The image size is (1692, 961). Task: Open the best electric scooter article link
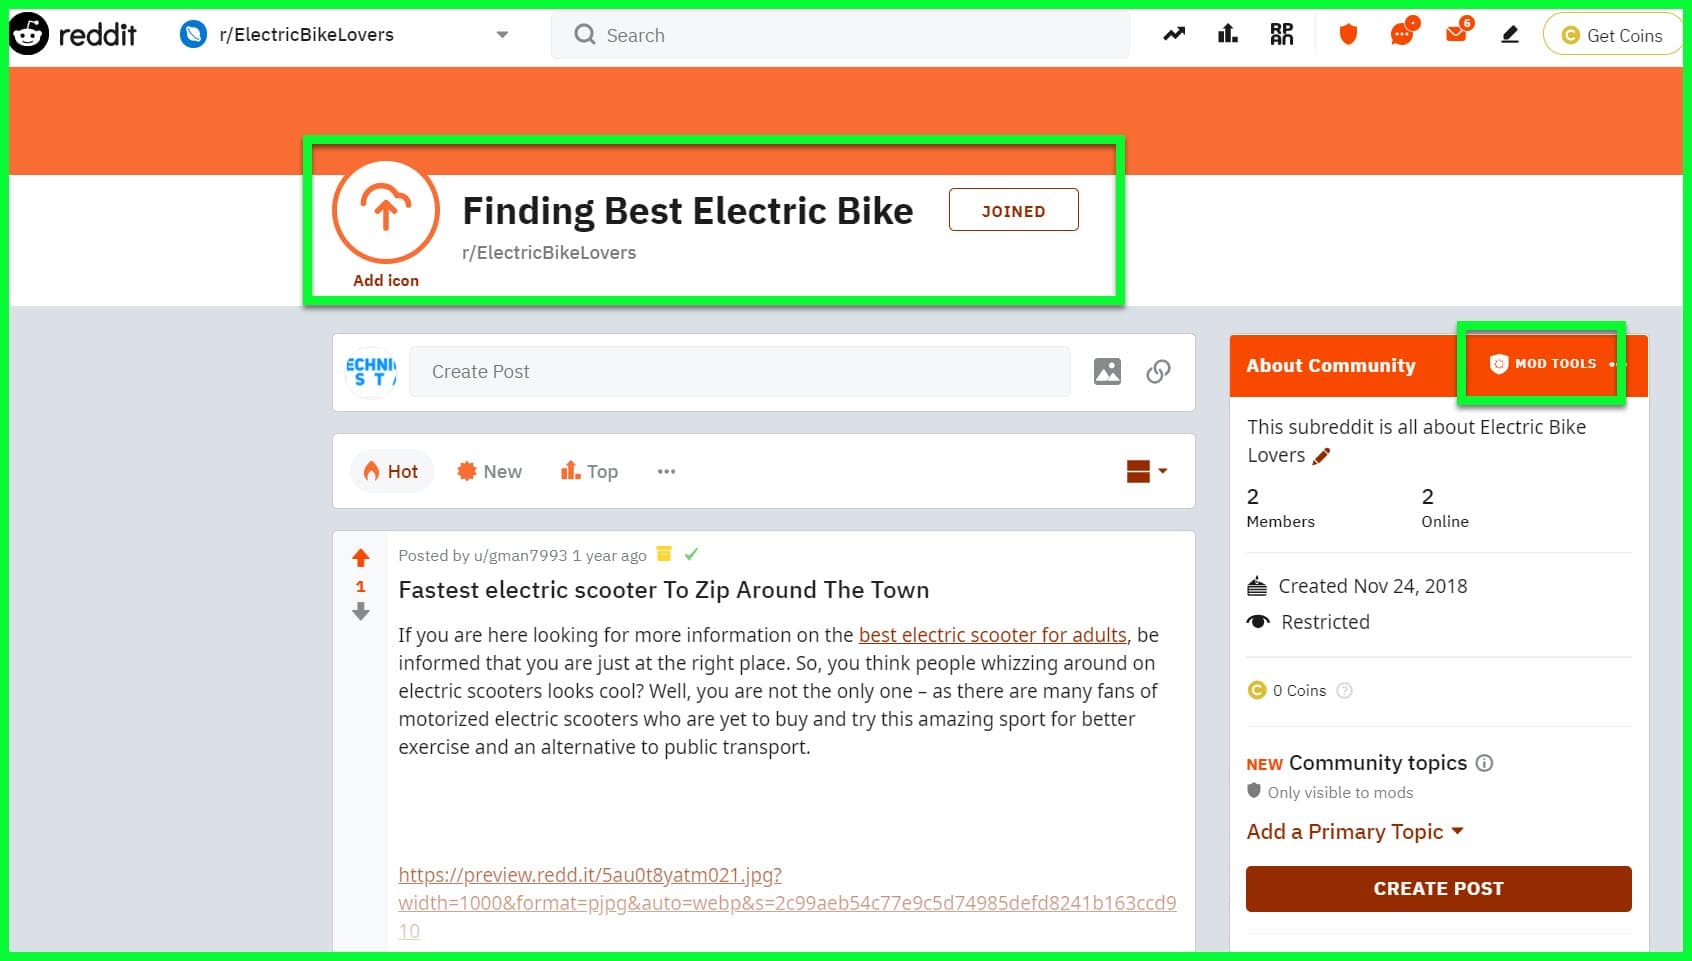(x=993, y=635)
